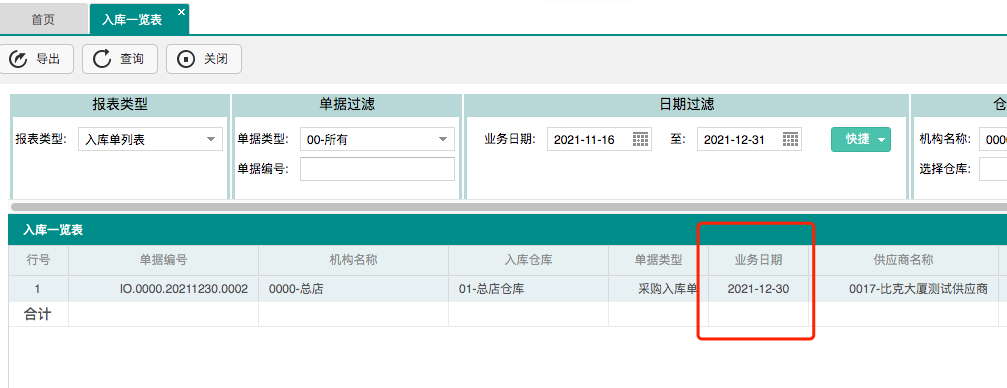The width and height of the screenshot is (1007, 388).
Task: Click the 导出 export button
Action: pos(37,59)
